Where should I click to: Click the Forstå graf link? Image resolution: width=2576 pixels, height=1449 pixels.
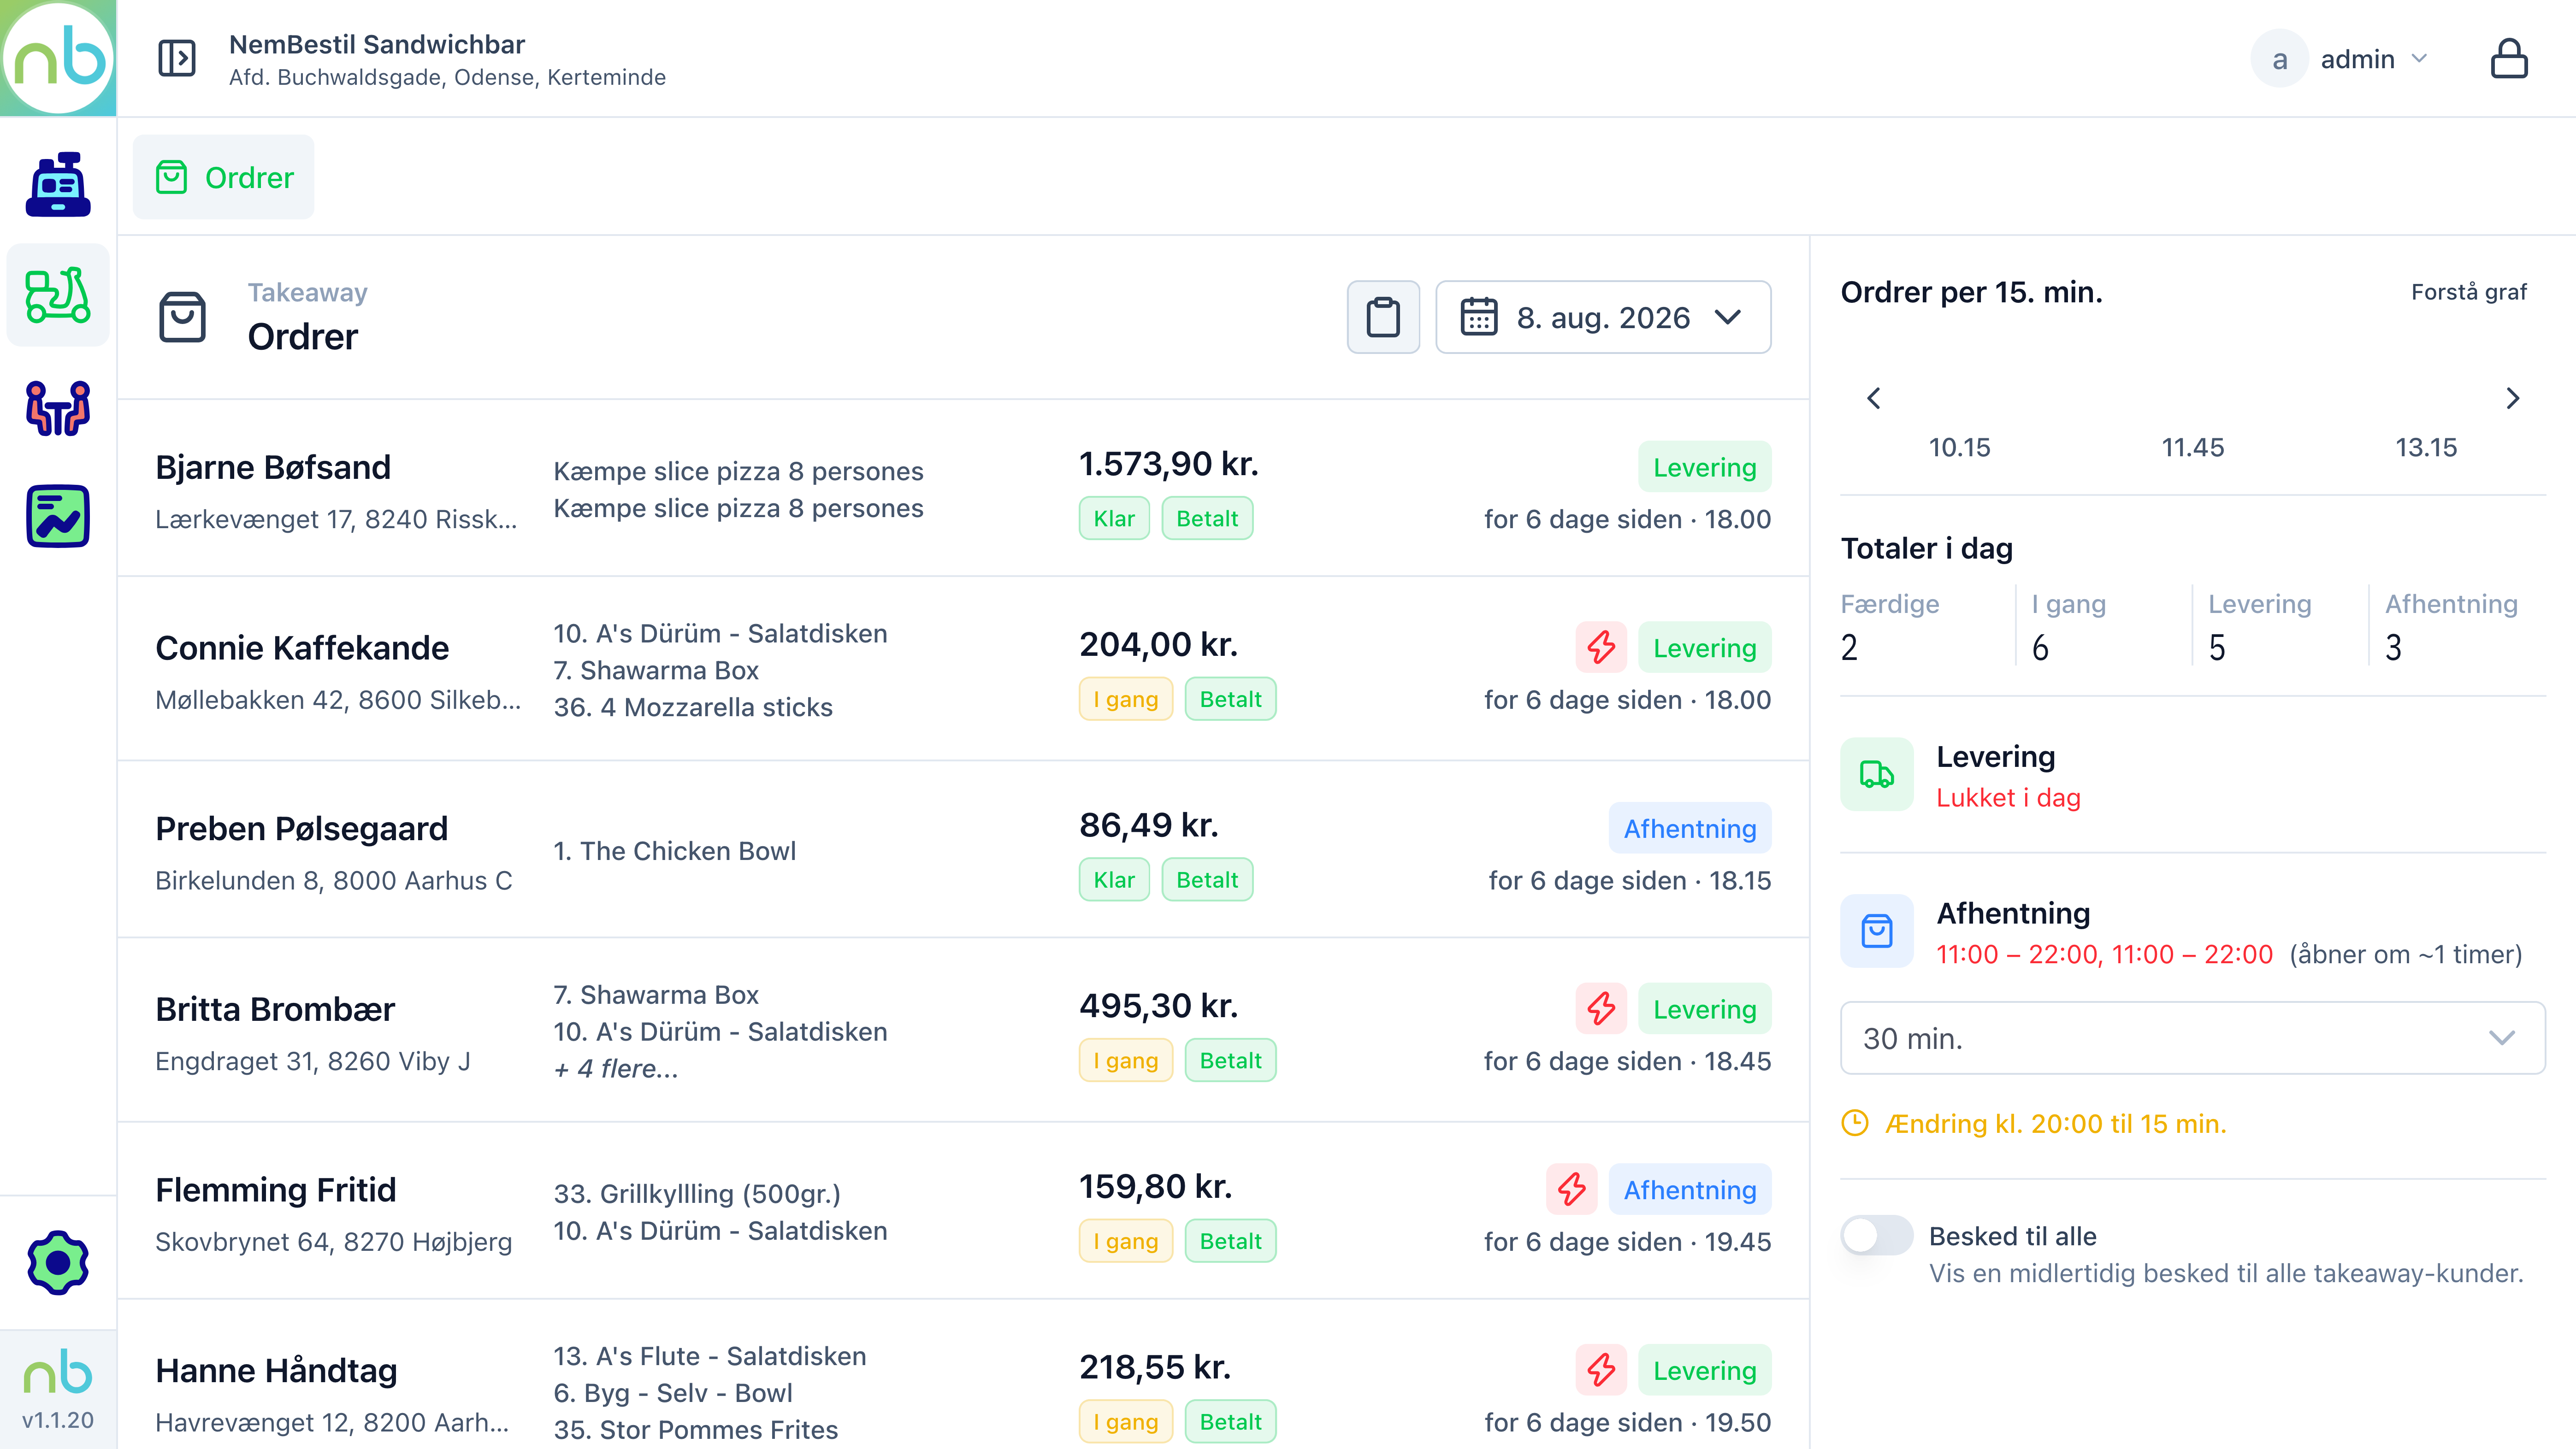[2468, 292]
